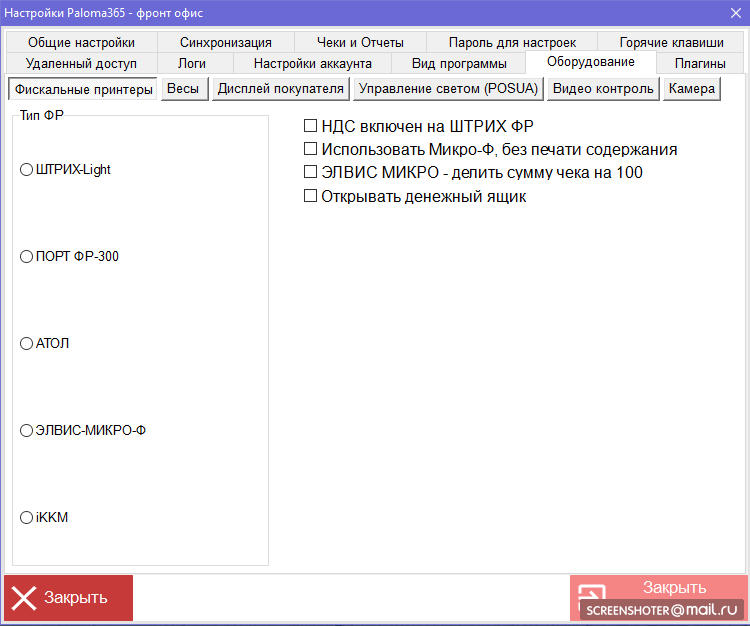
Task: Click the Весы equipment button
Action: (182, 89)
